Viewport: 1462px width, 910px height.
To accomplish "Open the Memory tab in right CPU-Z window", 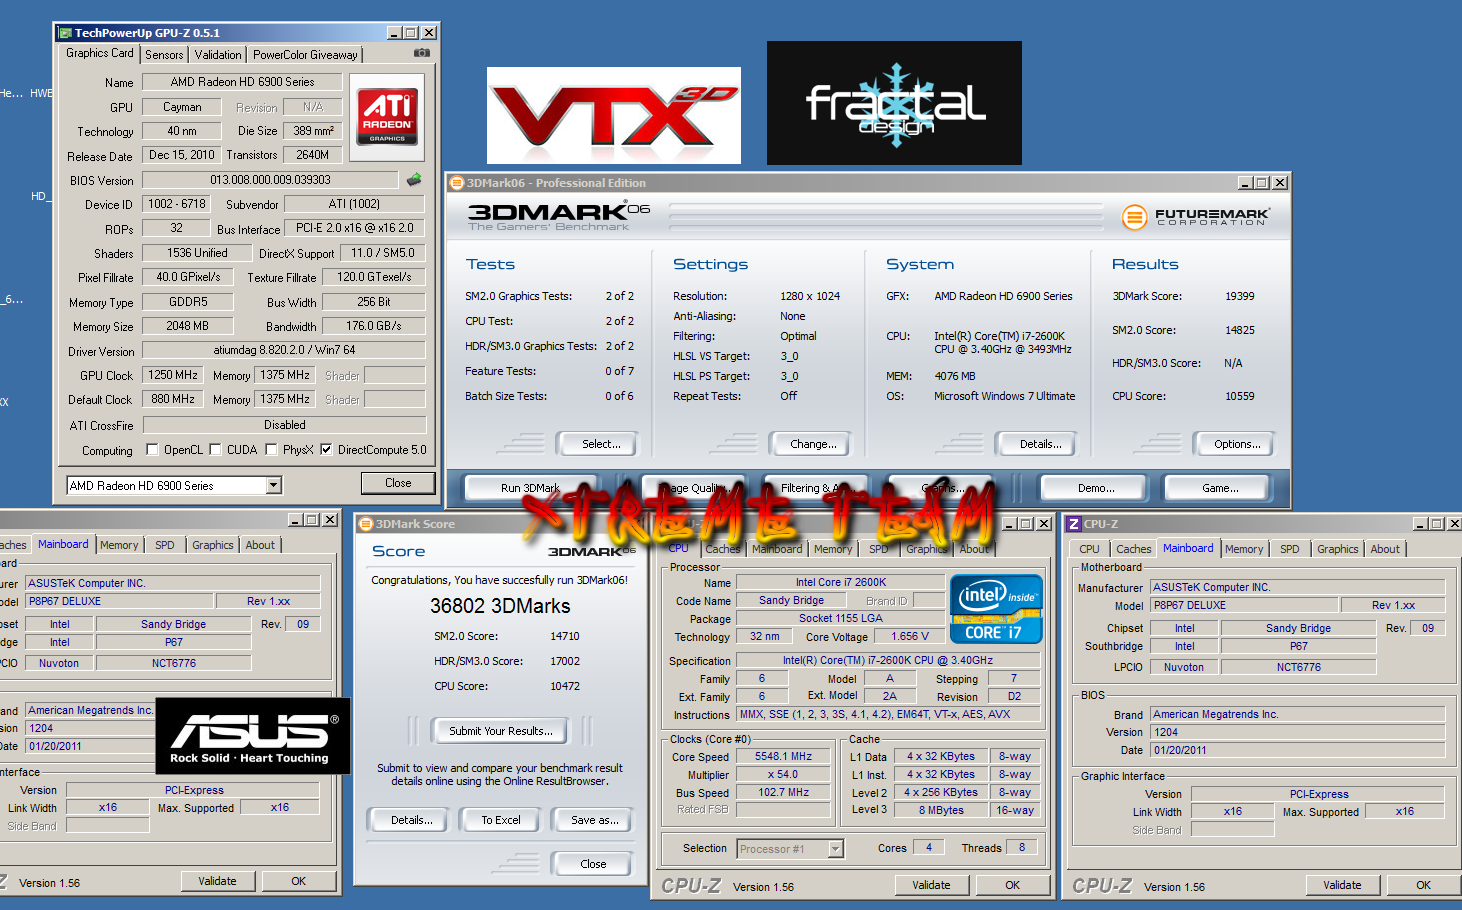I will (1244, 549).
